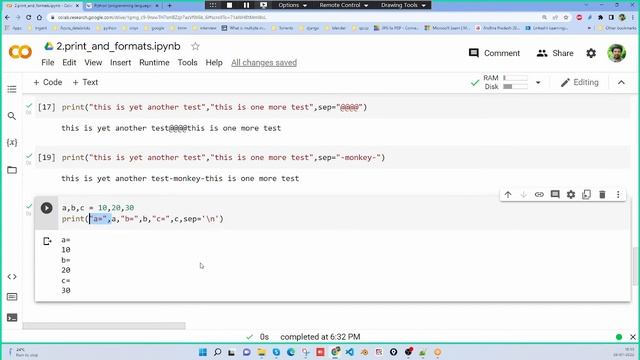
Task: Close the bottom status bar
Action: pos(633,337)
